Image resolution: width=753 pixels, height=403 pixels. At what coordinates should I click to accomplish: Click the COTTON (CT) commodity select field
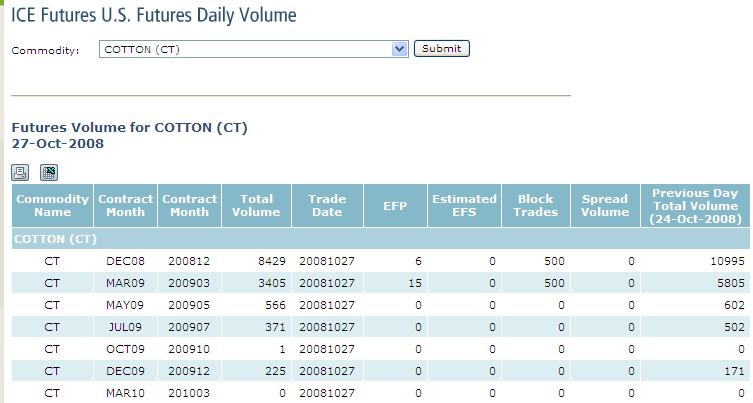coord(254,49)
